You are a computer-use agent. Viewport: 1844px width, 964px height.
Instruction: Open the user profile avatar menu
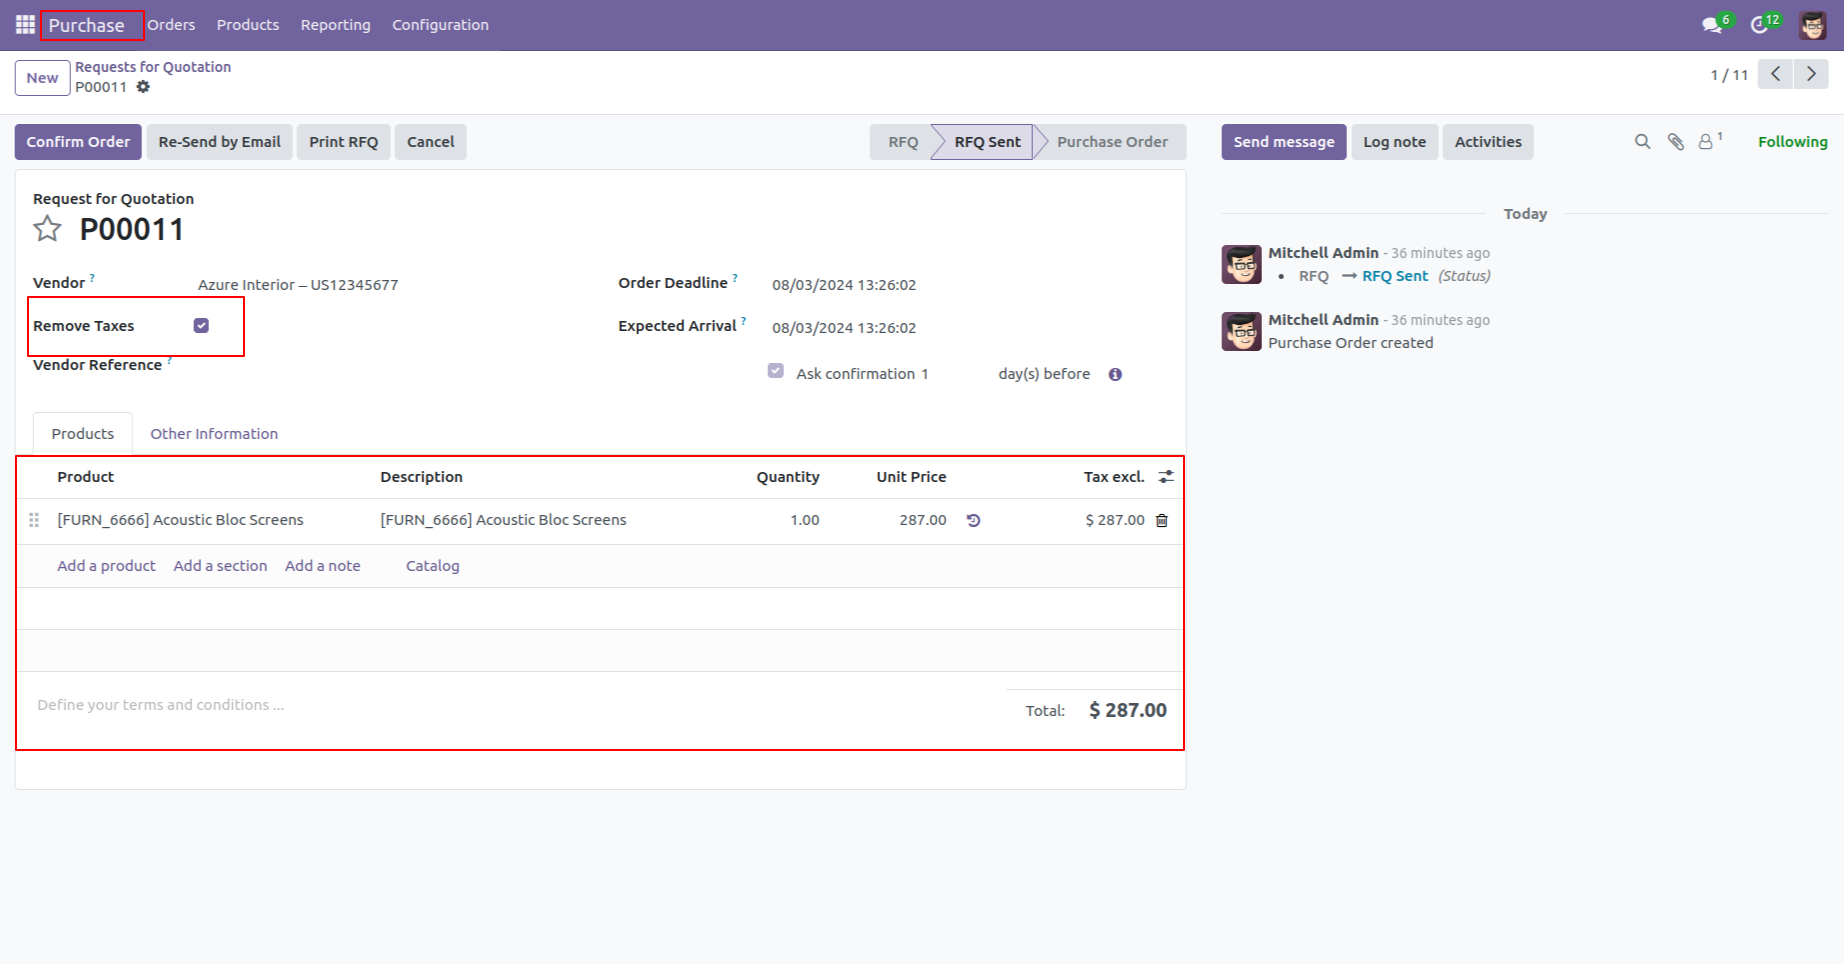pos(1812,24)
